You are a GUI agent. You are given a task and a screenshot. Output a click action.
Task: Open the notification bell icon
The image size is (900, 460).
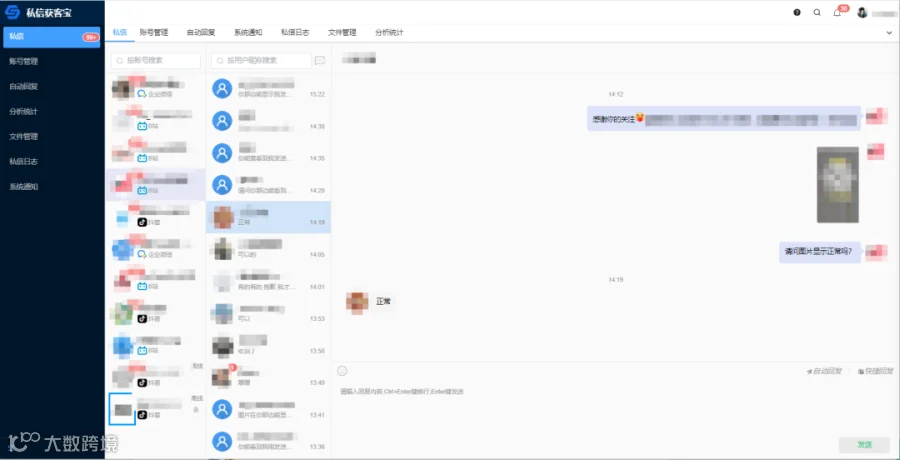pyautogui.click(x=837, y=13)
